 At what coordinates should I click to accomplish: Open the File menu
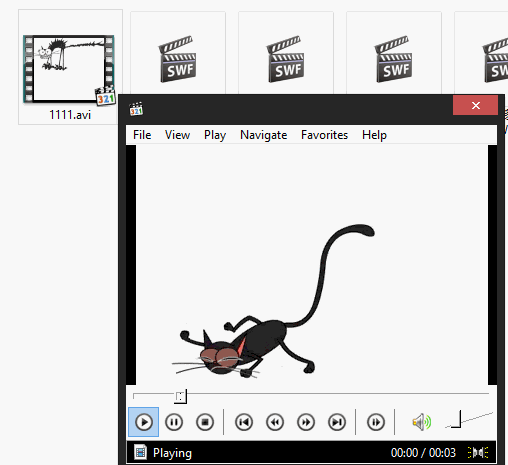pyautogui.click(x=142, y=135)
